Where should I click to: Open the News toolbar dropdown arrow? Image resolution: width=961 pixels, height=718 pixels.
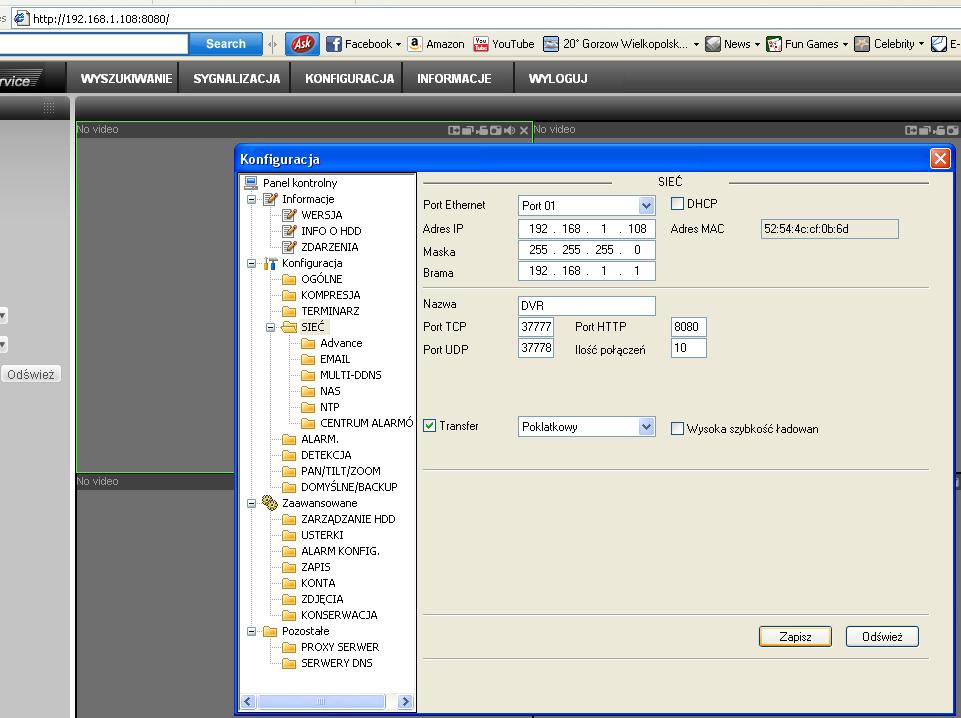pyautogui.click(x=757, y=45)
